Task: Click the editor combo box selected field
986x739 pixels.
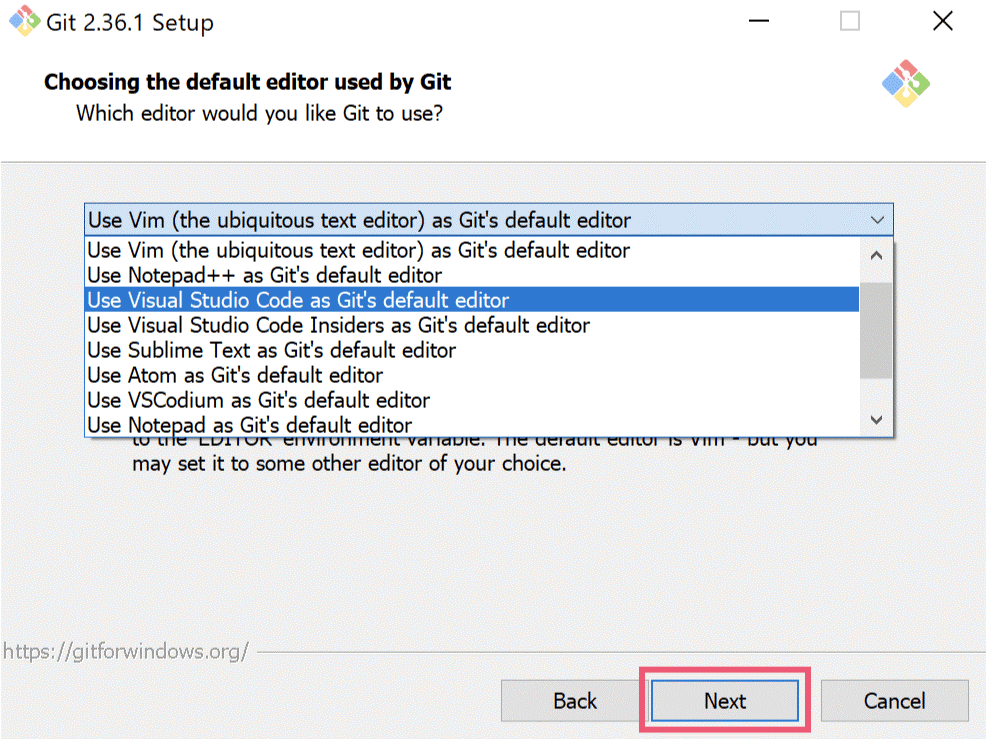Action: 470,220
